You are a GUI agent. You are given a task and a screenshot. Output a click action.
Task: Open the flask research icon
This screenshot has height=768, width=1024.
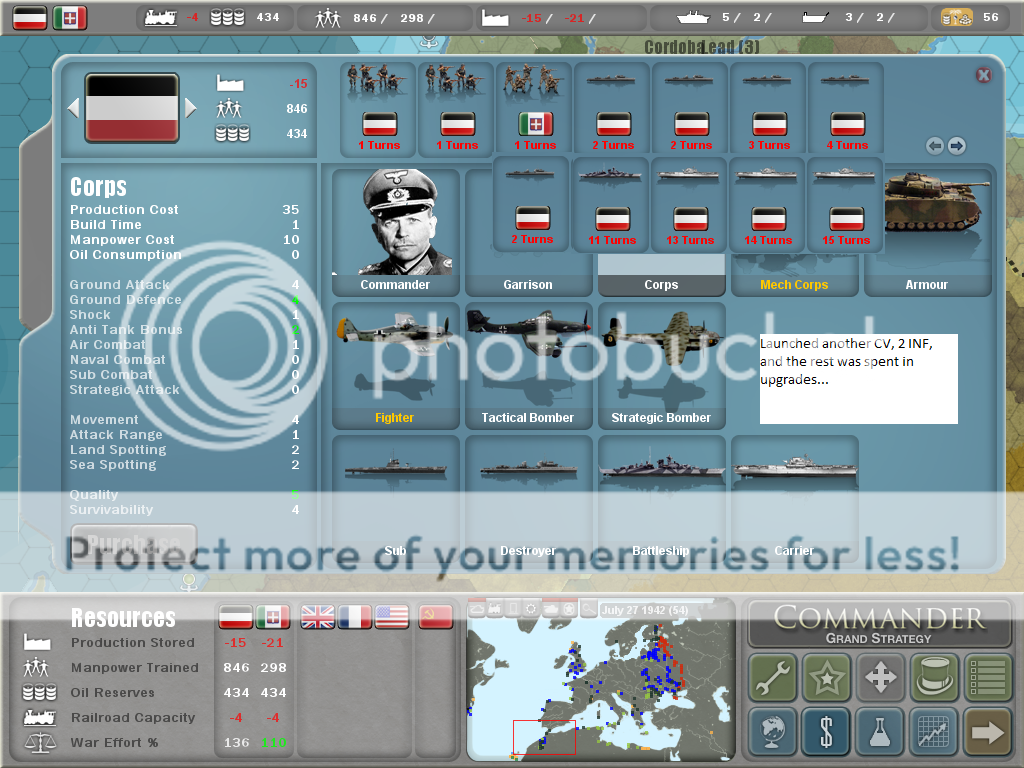880,732
